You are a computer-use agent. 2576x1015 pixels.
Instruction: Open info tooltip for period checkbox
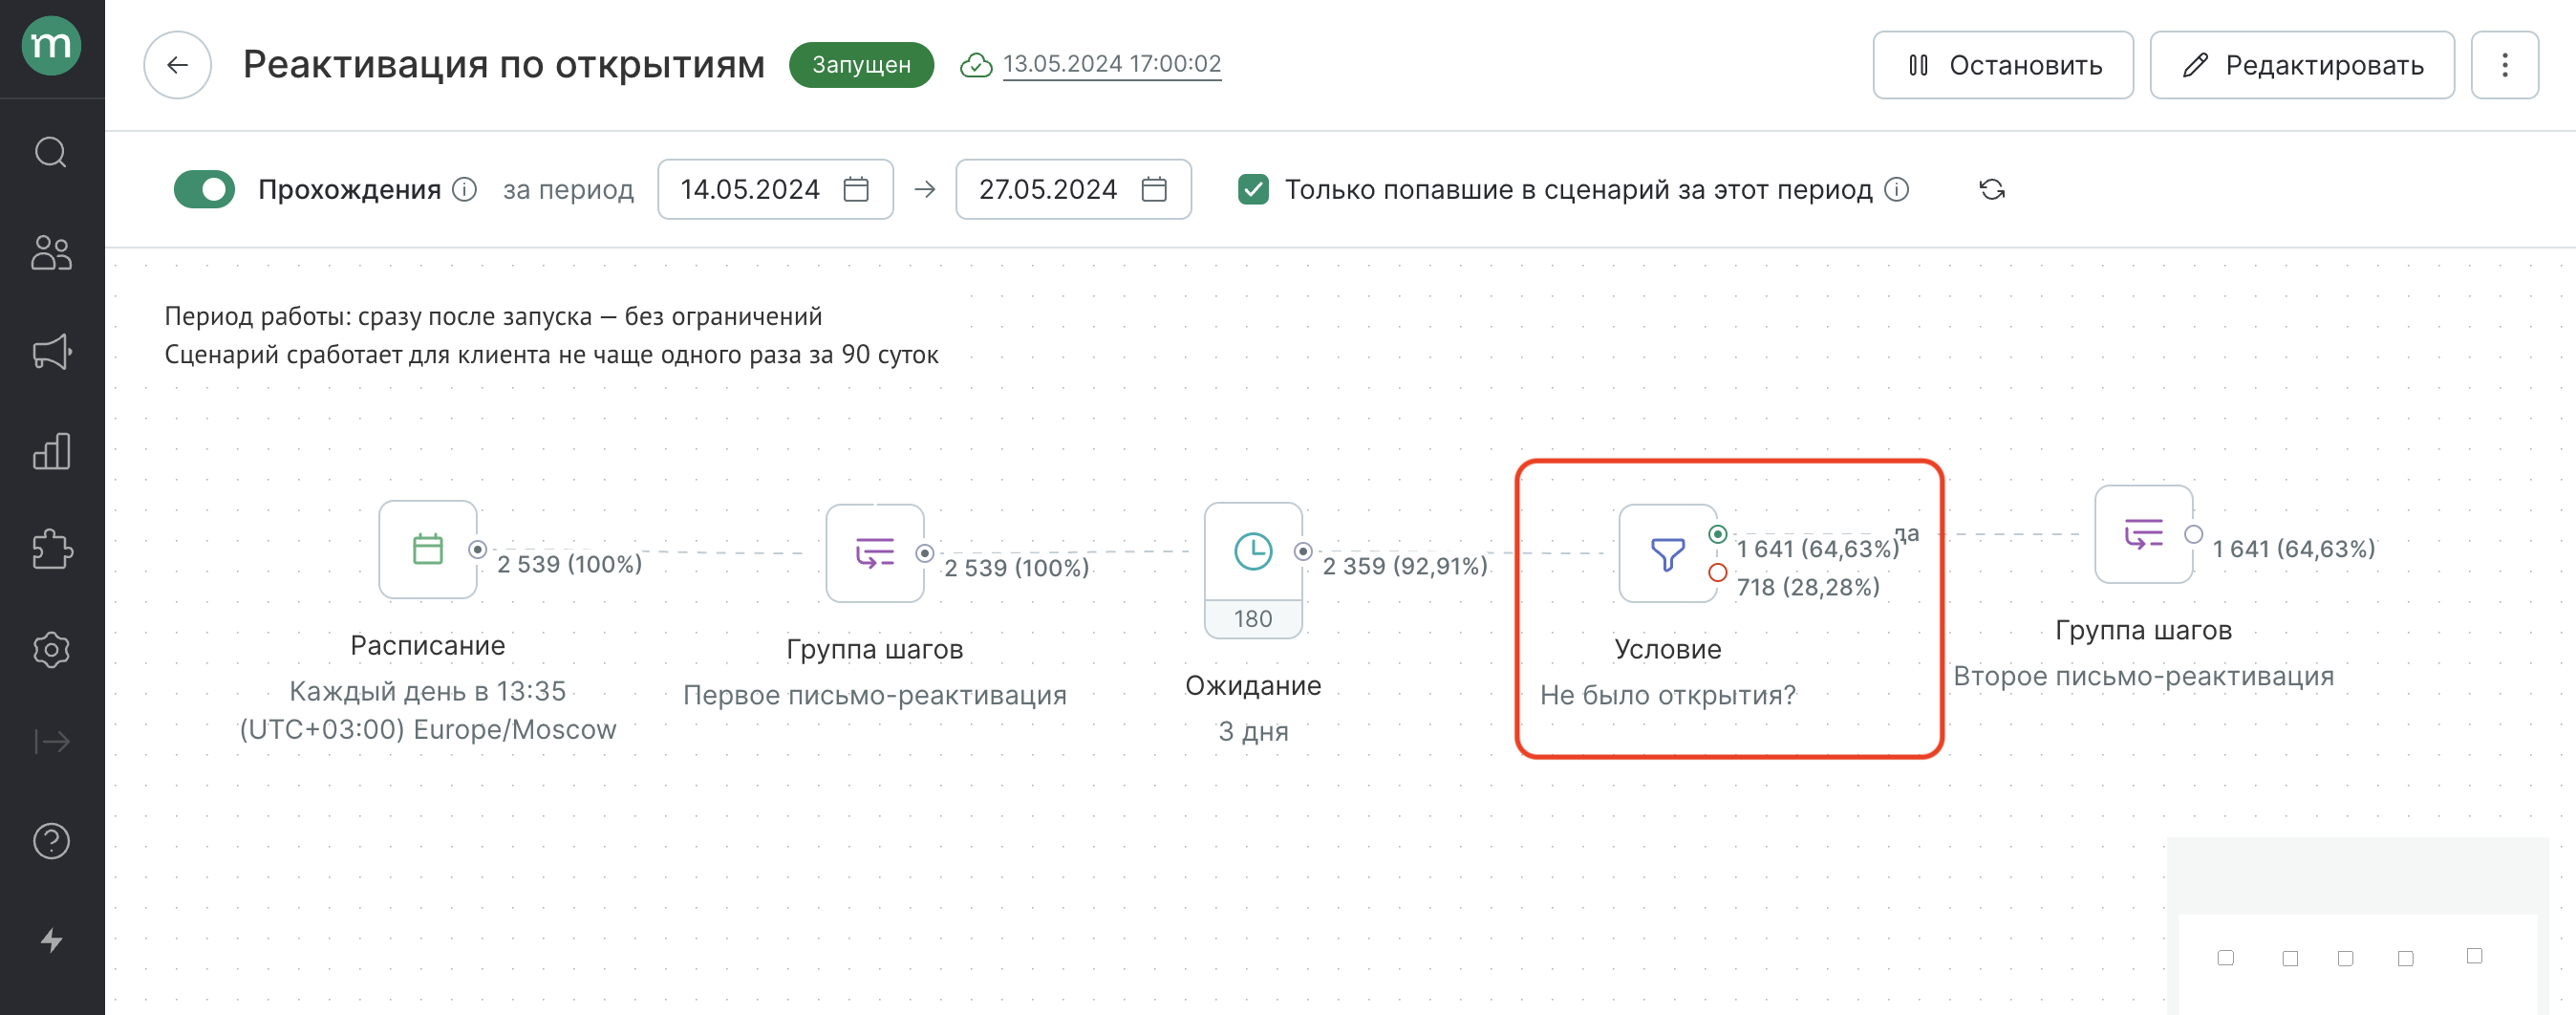[1896, 189]
